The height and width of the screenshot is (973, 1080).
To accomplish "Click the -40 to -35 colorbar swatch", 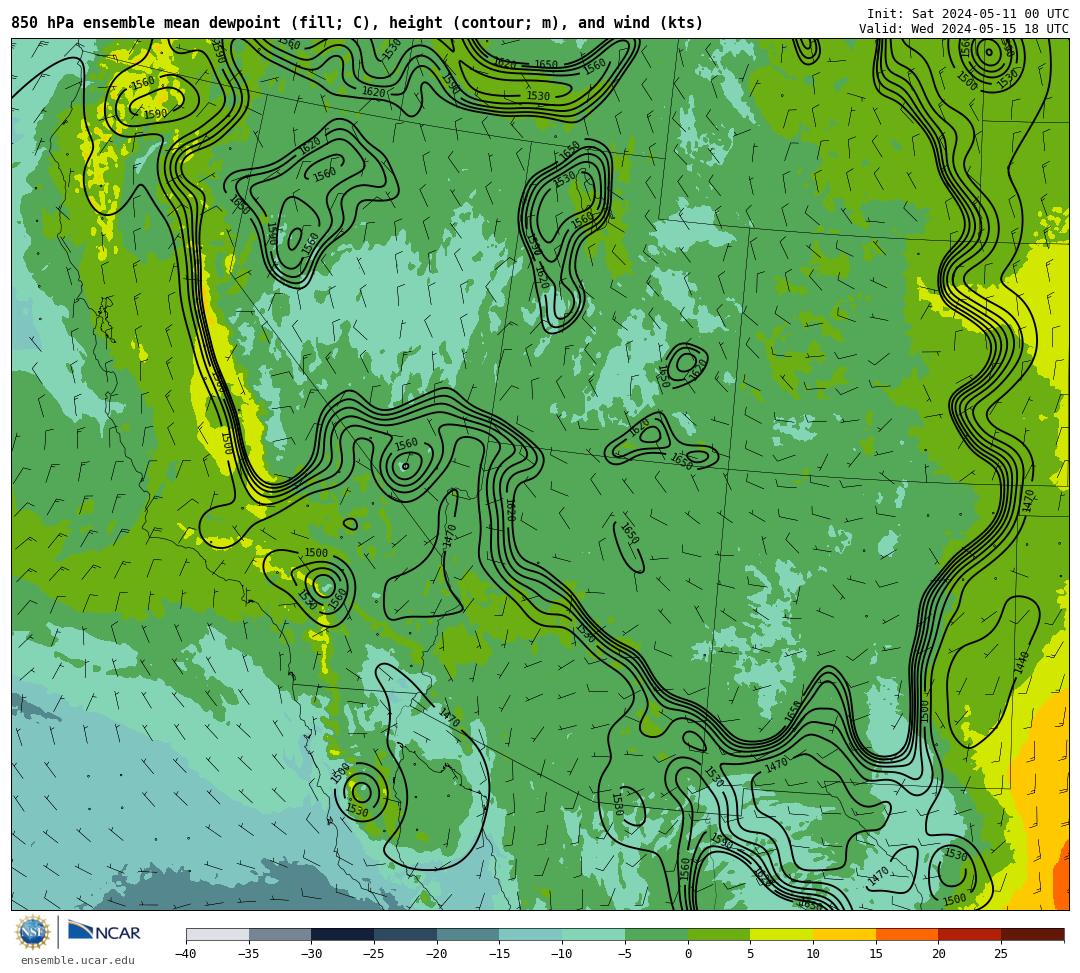I will pos(218,934).
